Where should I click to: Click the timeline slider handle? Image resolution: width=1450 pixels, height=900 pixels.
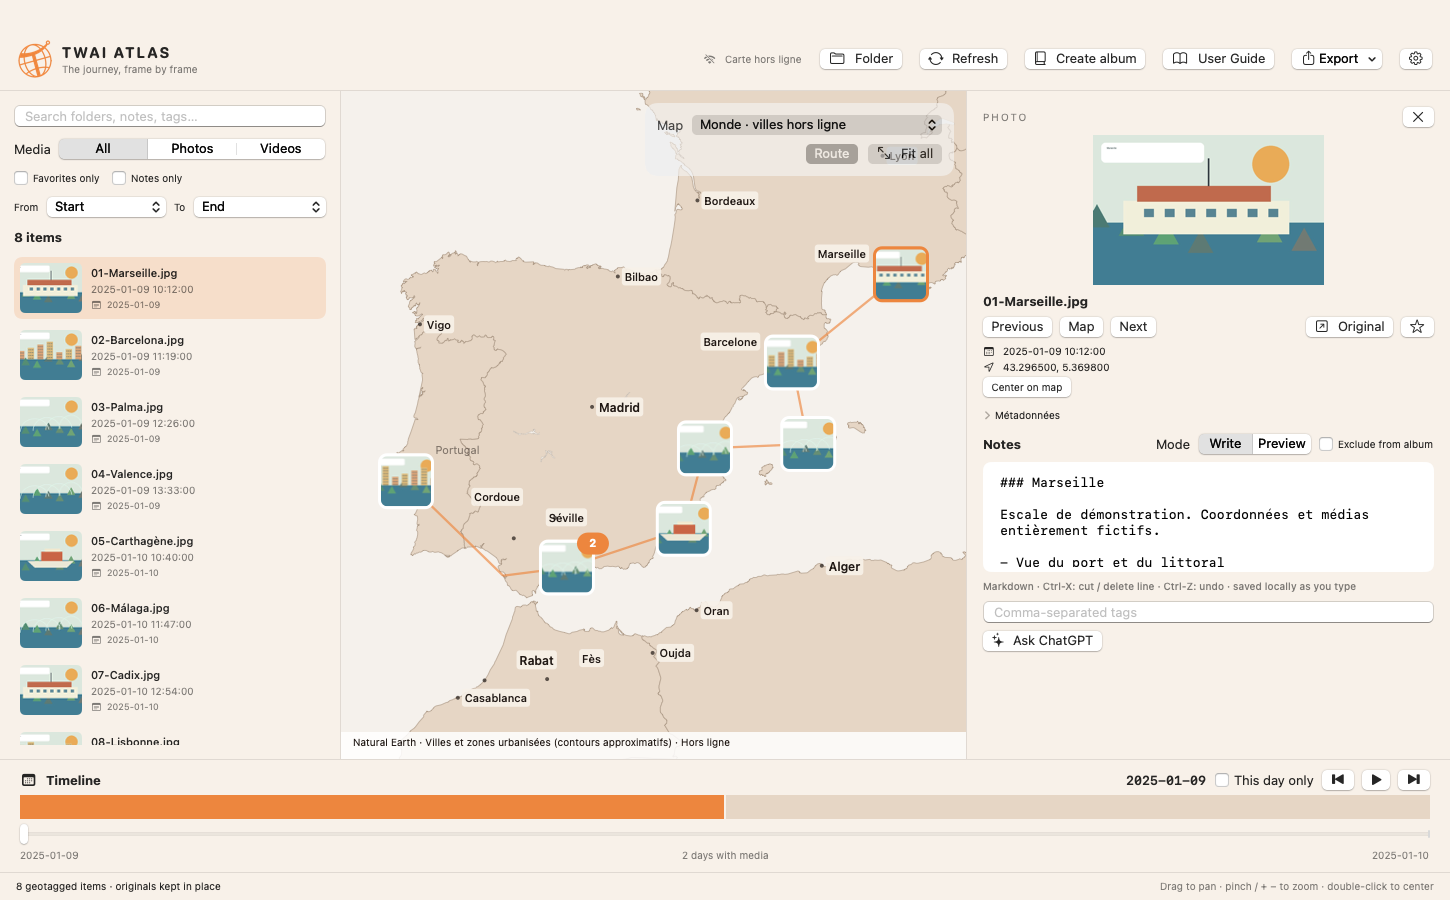tap(24, 833)
